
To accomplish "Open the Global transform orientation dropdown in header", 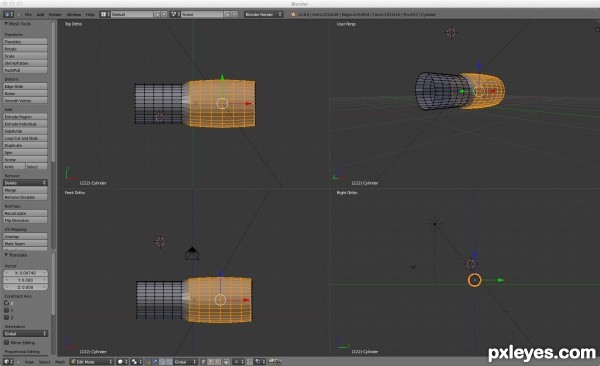I will 185,361.
